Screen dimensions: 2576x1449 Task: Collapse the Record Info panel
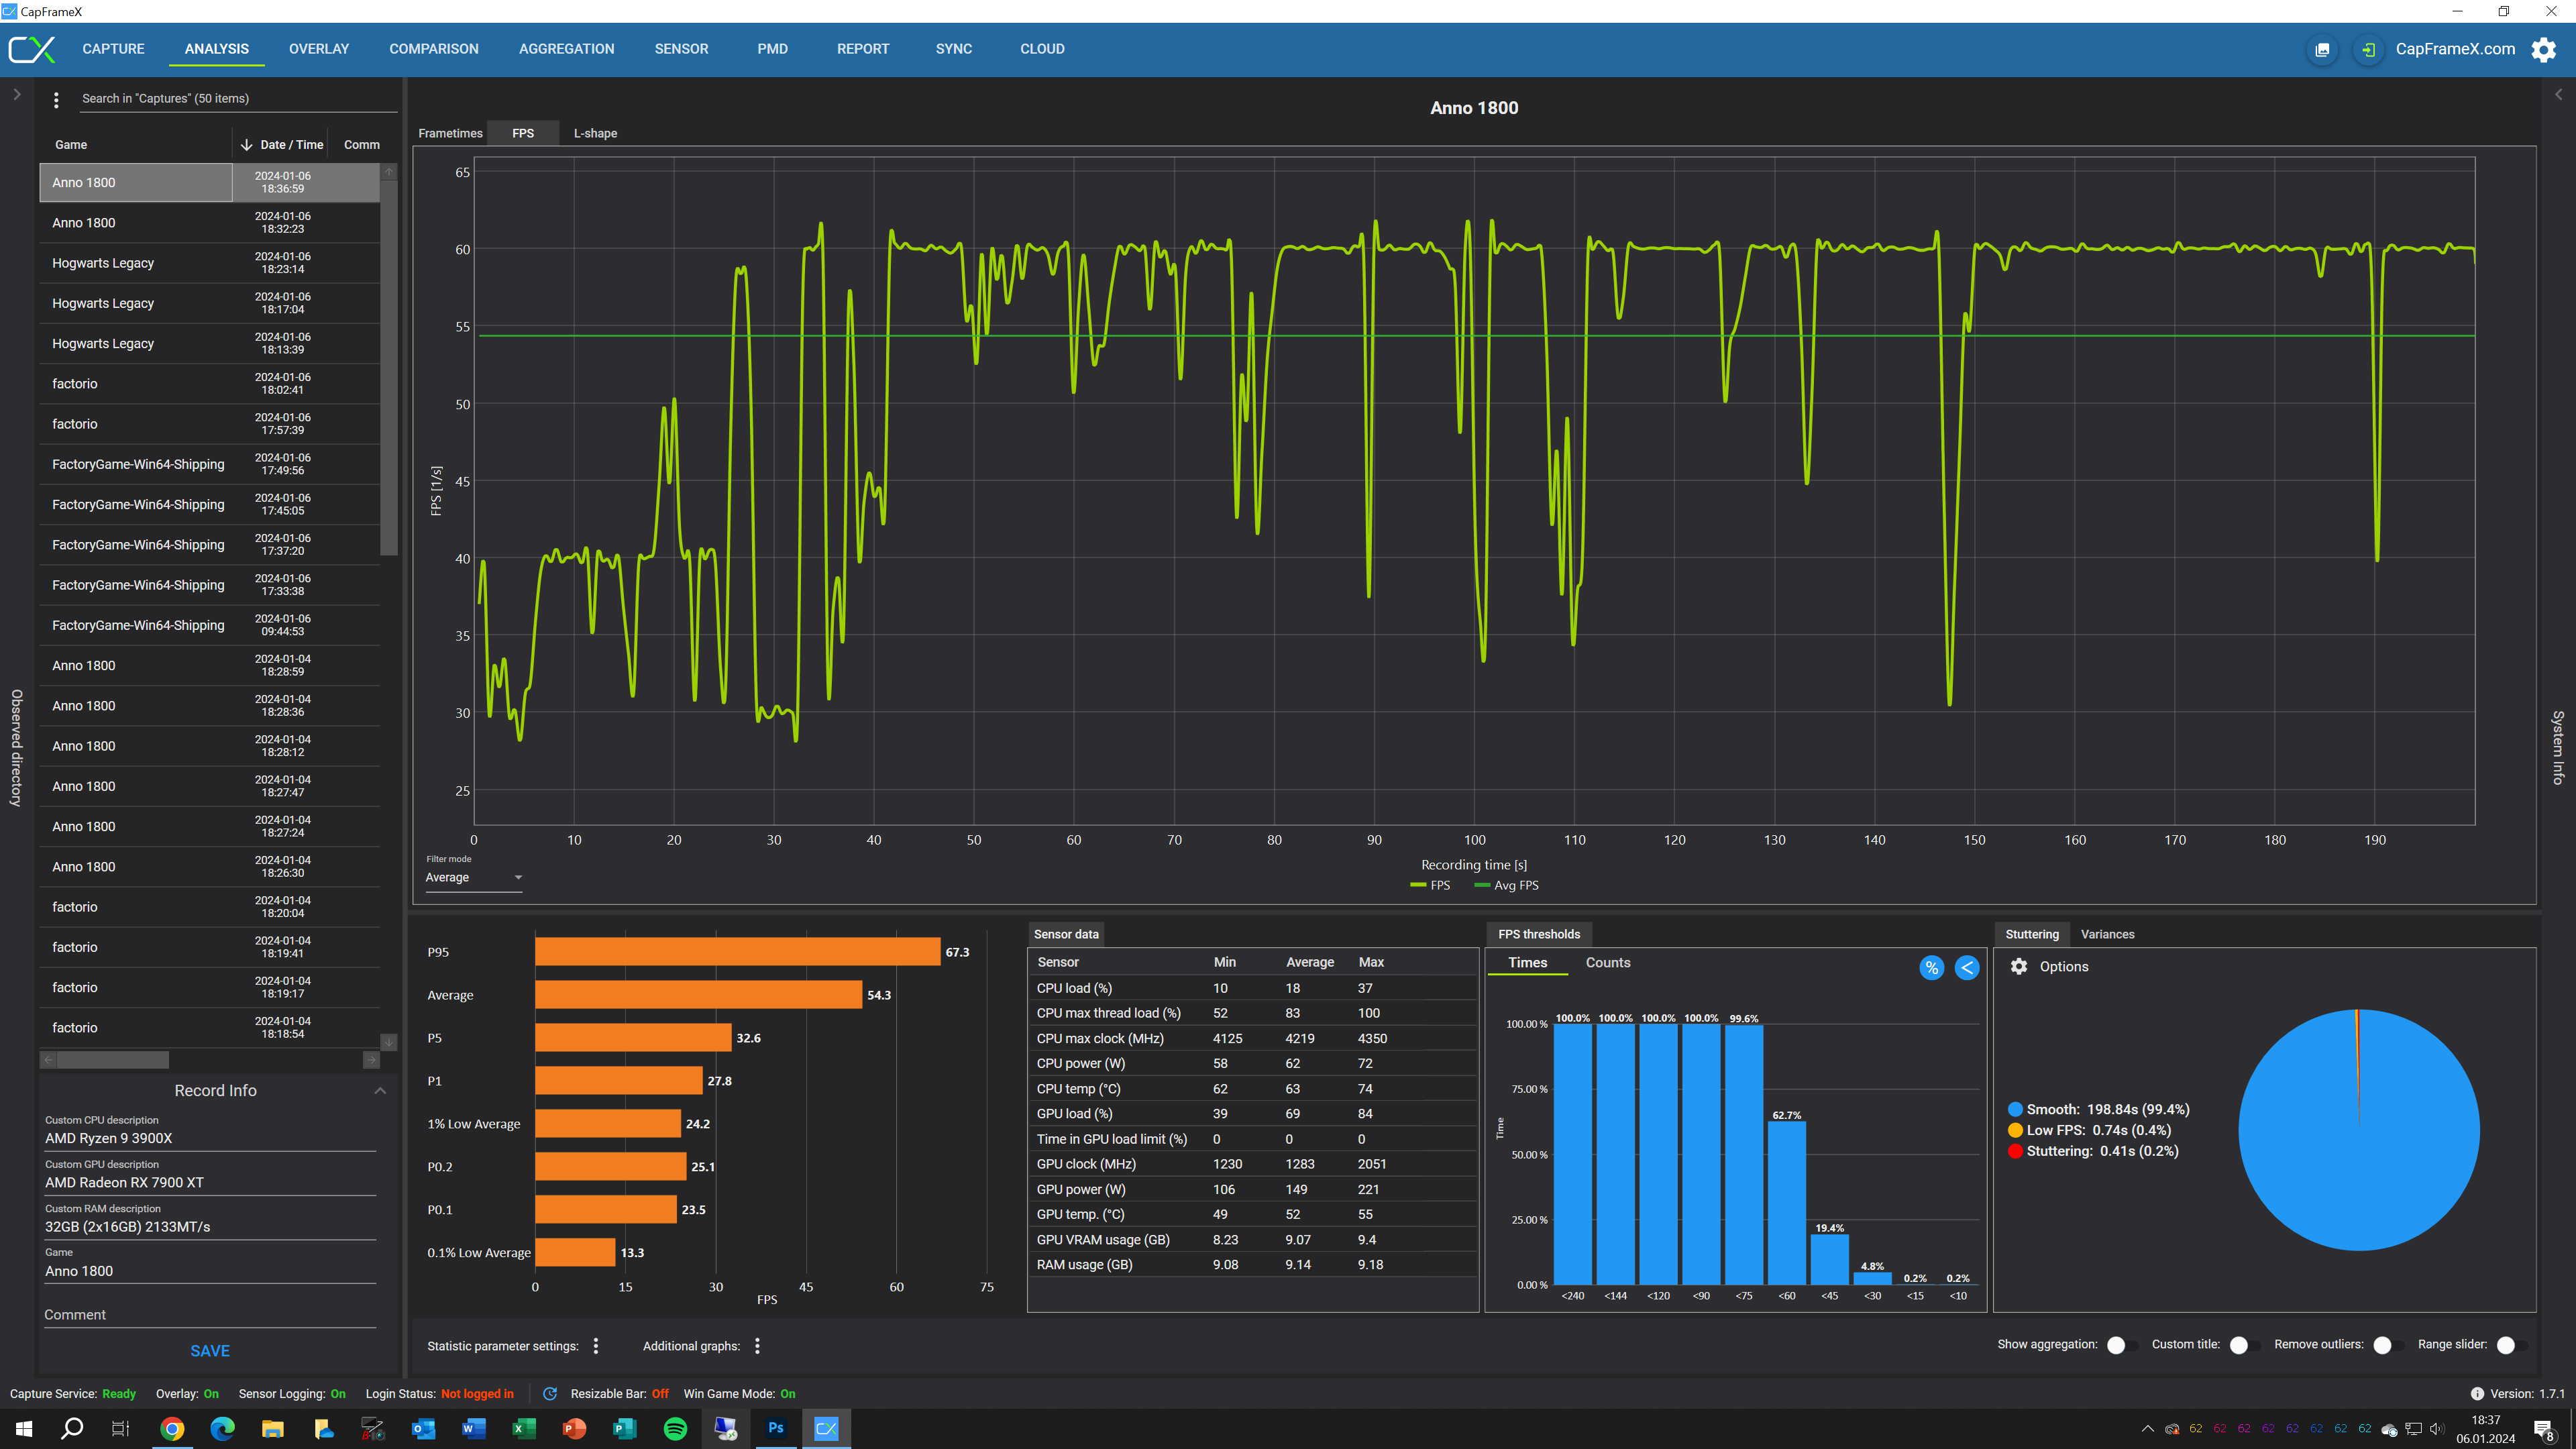pyautogui.click(x=380, y=1090)
